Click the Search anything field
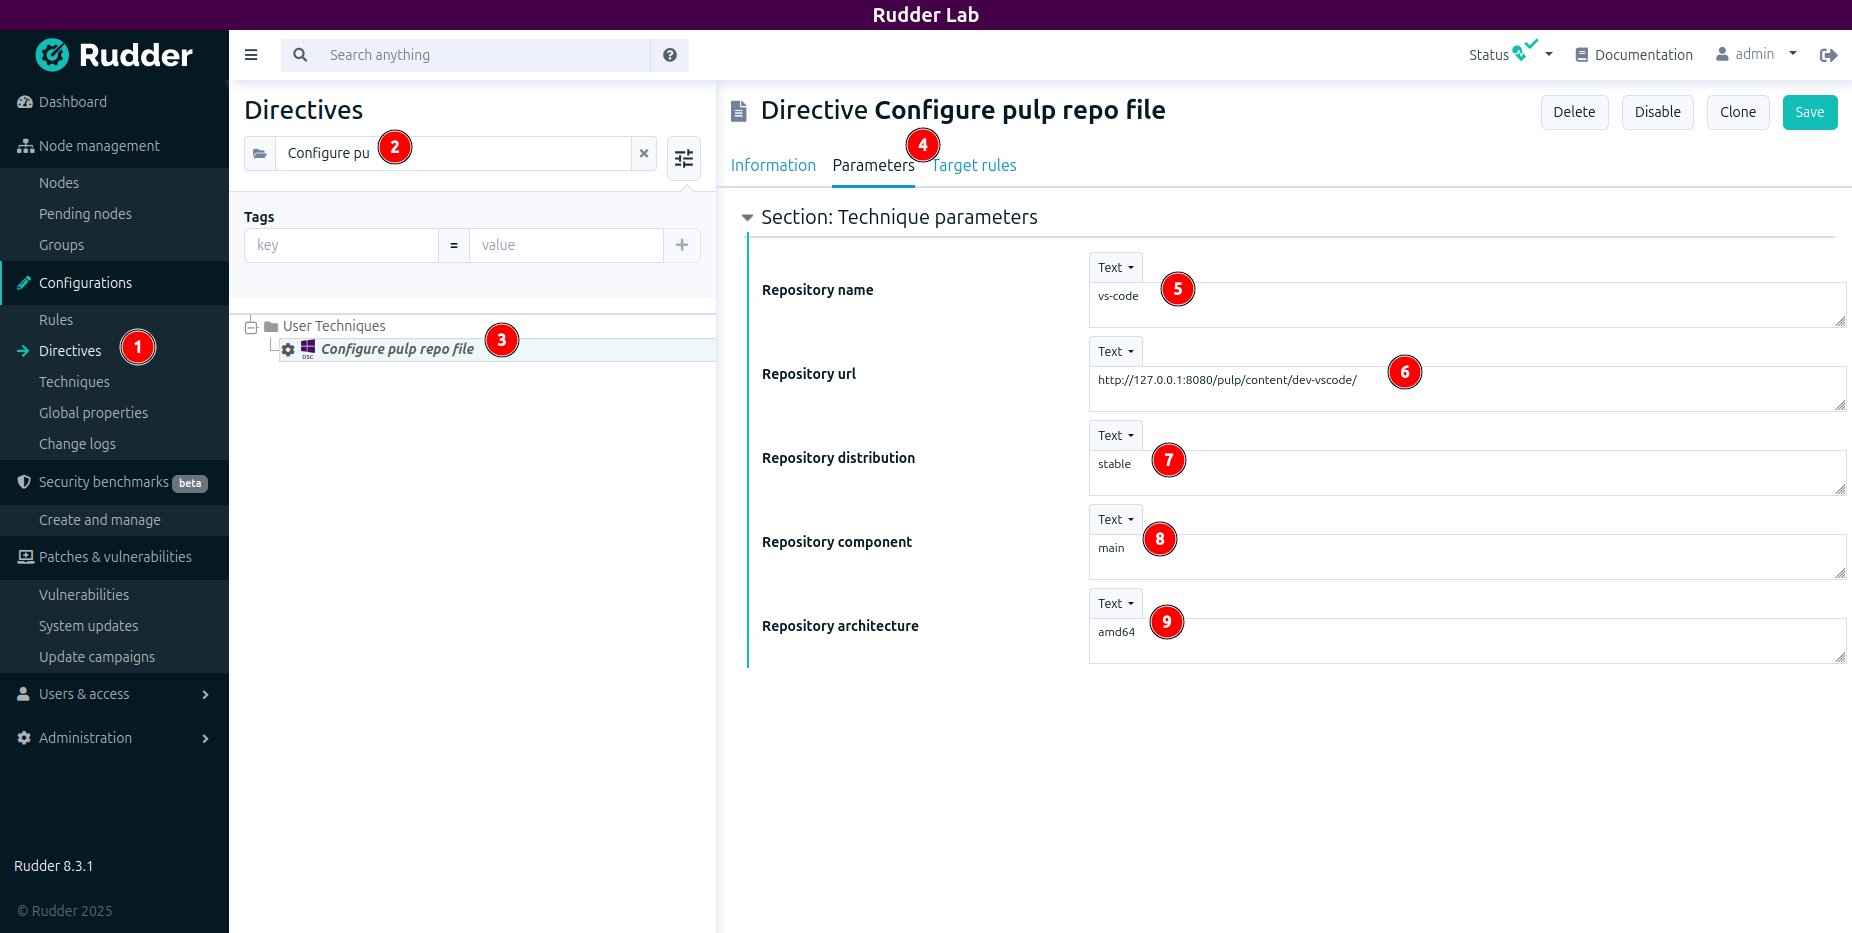Viewport: 1852px width, 933px height. click(484, 55)
